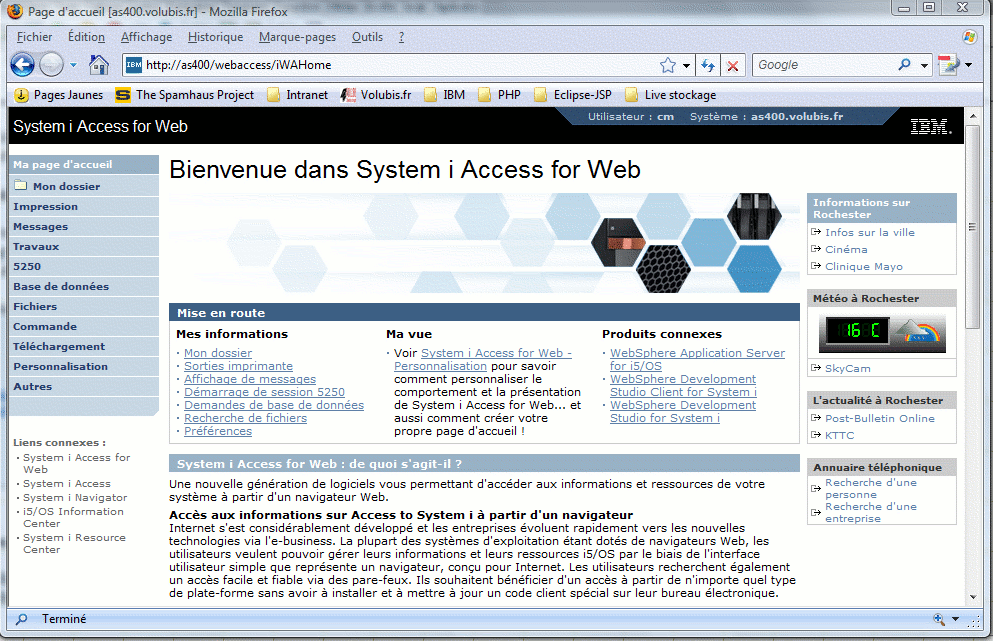Bookmark this page with the star icon
The image size is (993, 641).
[667, 65]
